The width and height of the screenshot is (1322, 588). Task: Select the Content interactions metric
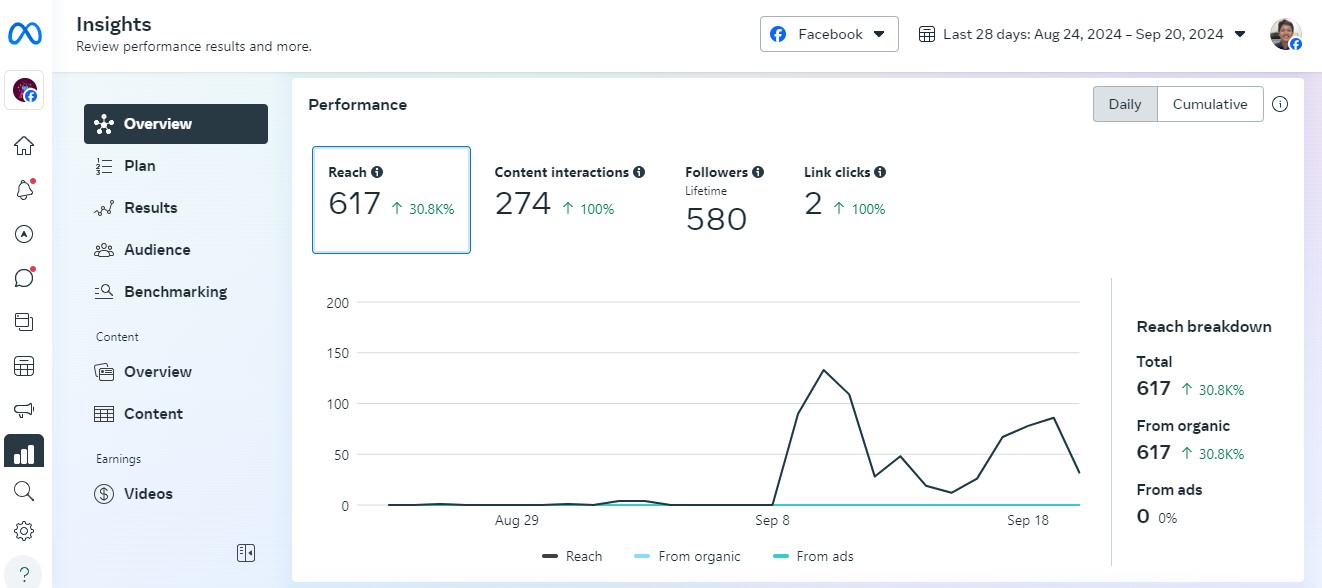click(x=569, y=194)
